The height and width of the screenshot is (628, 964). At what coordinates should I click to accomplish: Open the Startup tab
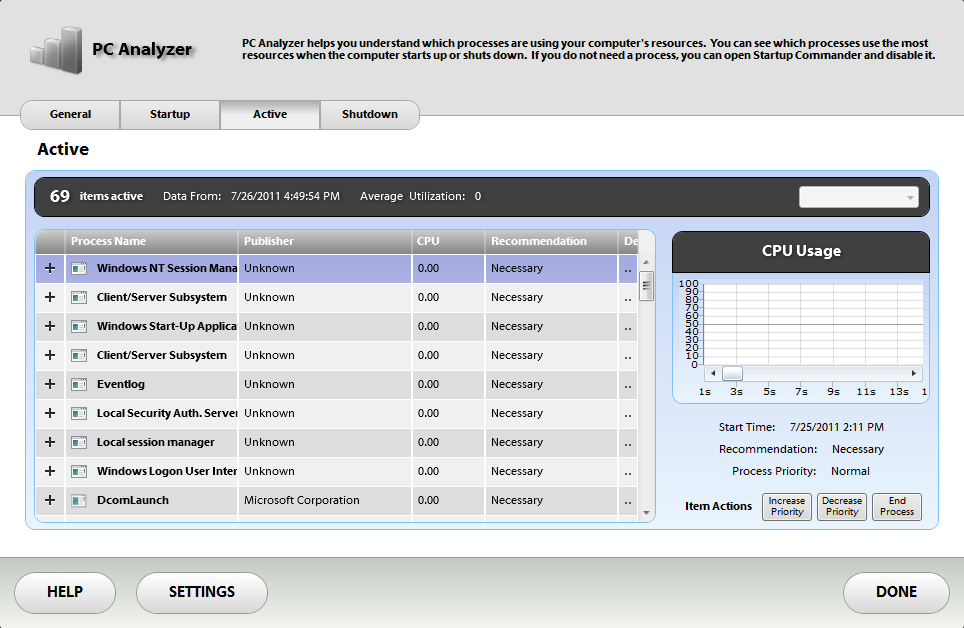tap(170, 114)
